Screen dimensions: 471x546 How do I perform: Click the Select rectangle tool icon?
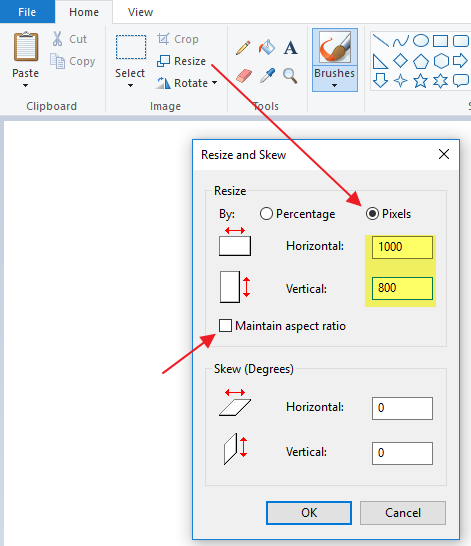pos(131,47)
